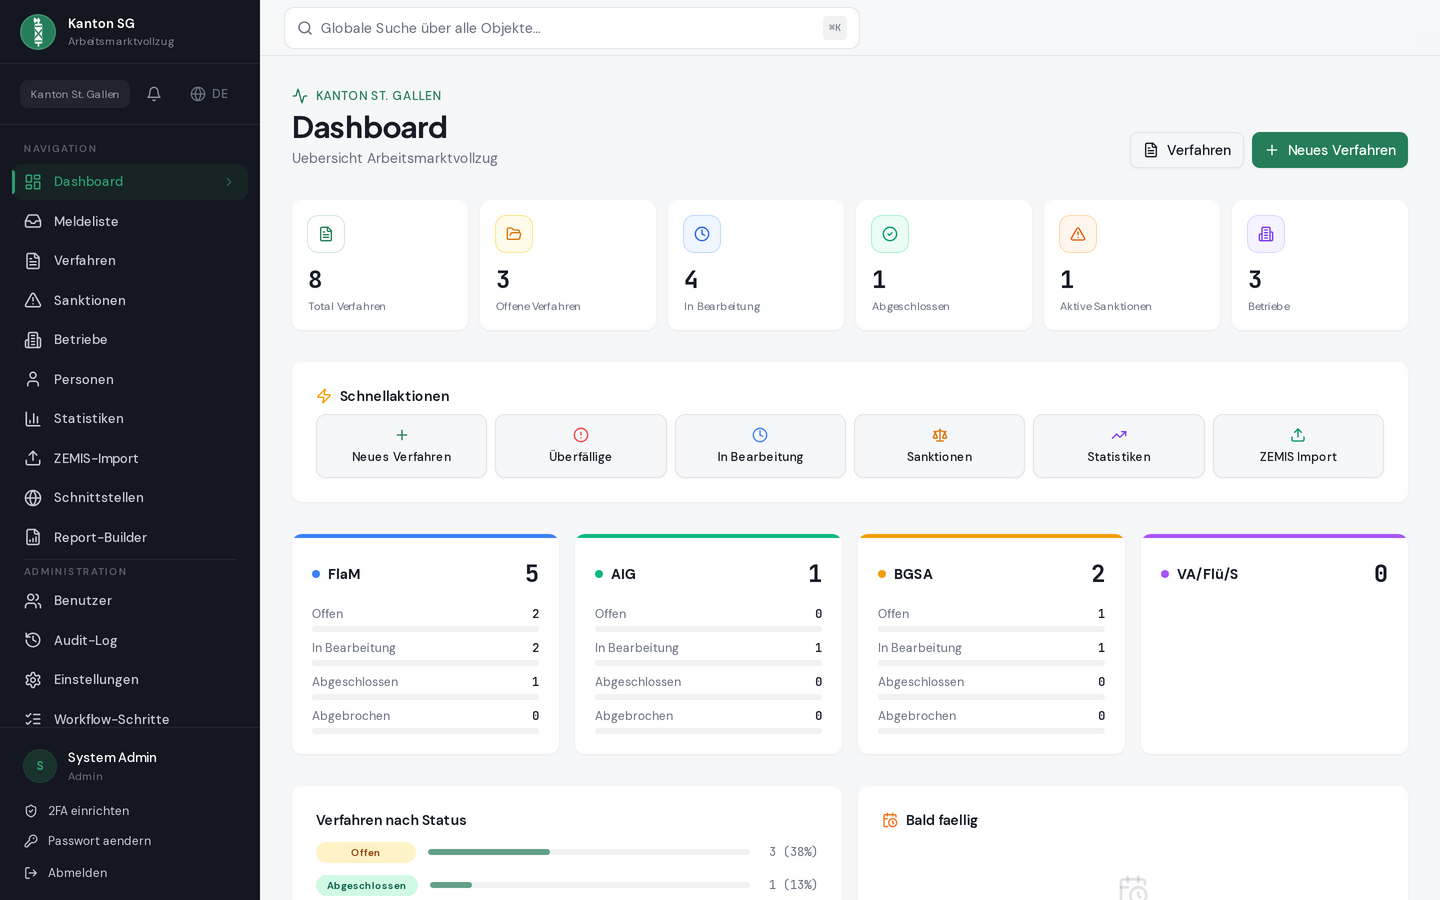
Task: Click the FlaM card title
Action: (x=344, y=574)
